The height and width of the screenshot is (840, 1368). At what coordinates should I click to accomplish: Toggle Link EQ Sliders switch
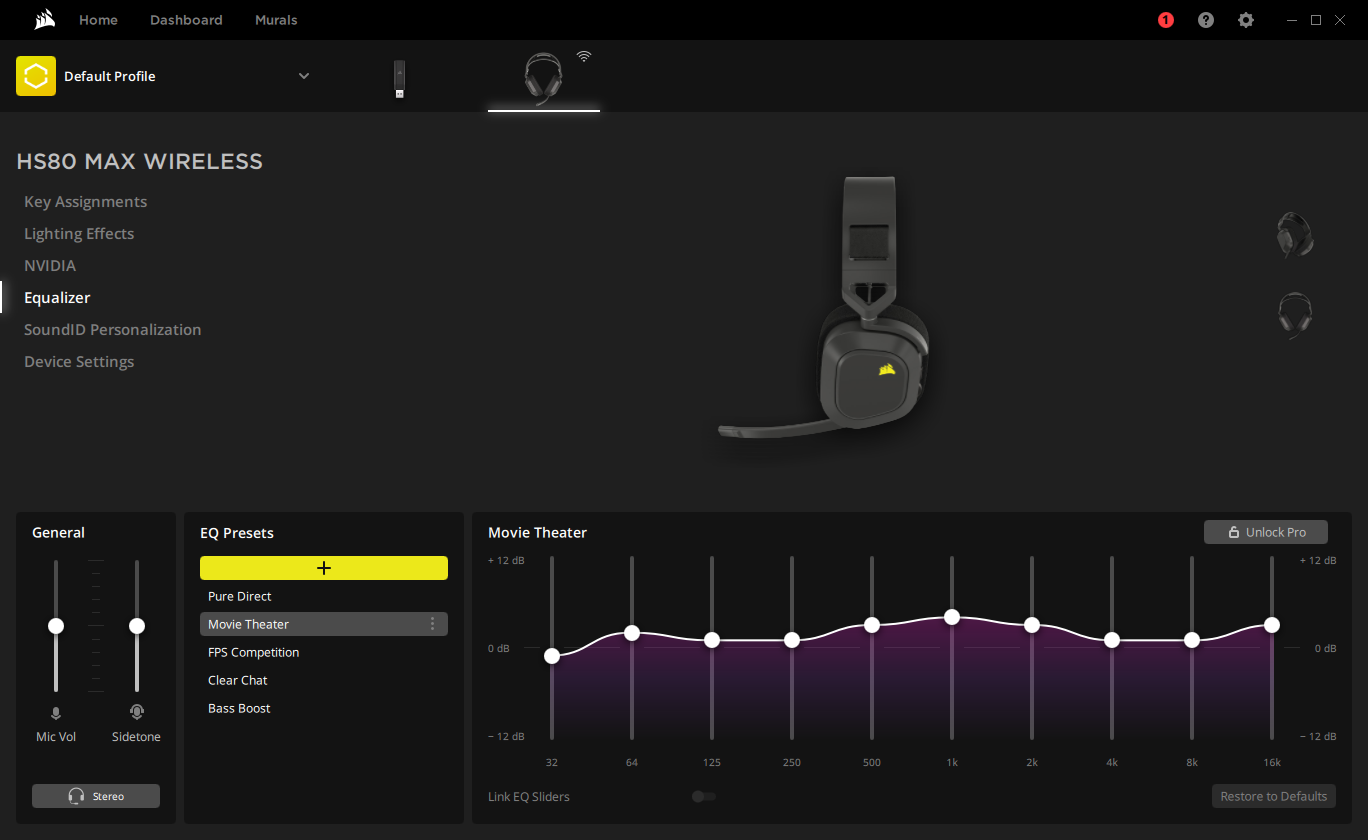pyautogui.click(x=704, y=796)
